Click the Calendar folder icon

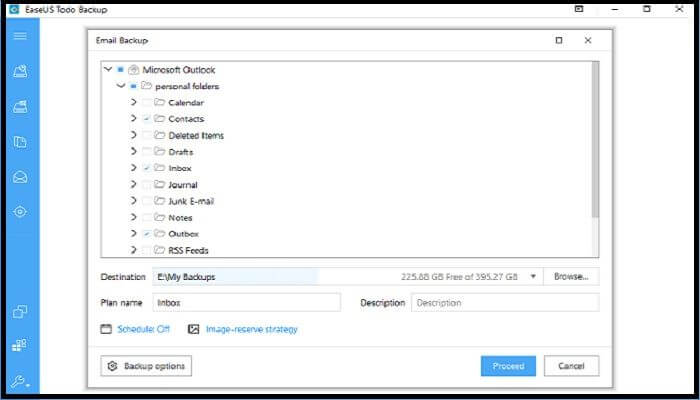(159, 102)
